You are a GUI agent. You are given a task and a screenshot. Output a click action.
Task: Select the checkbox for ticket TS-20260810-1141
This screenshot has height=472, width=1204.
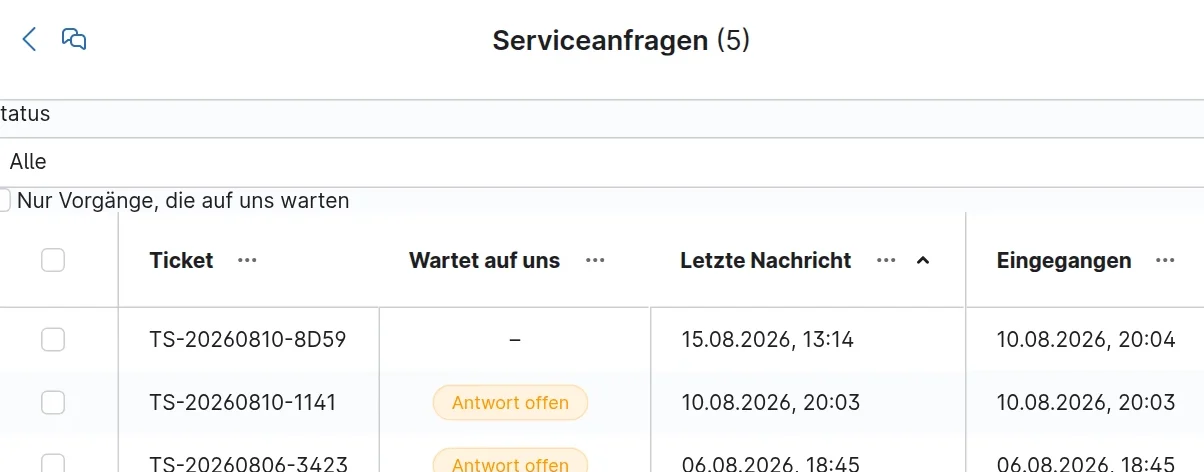(53, 403)
